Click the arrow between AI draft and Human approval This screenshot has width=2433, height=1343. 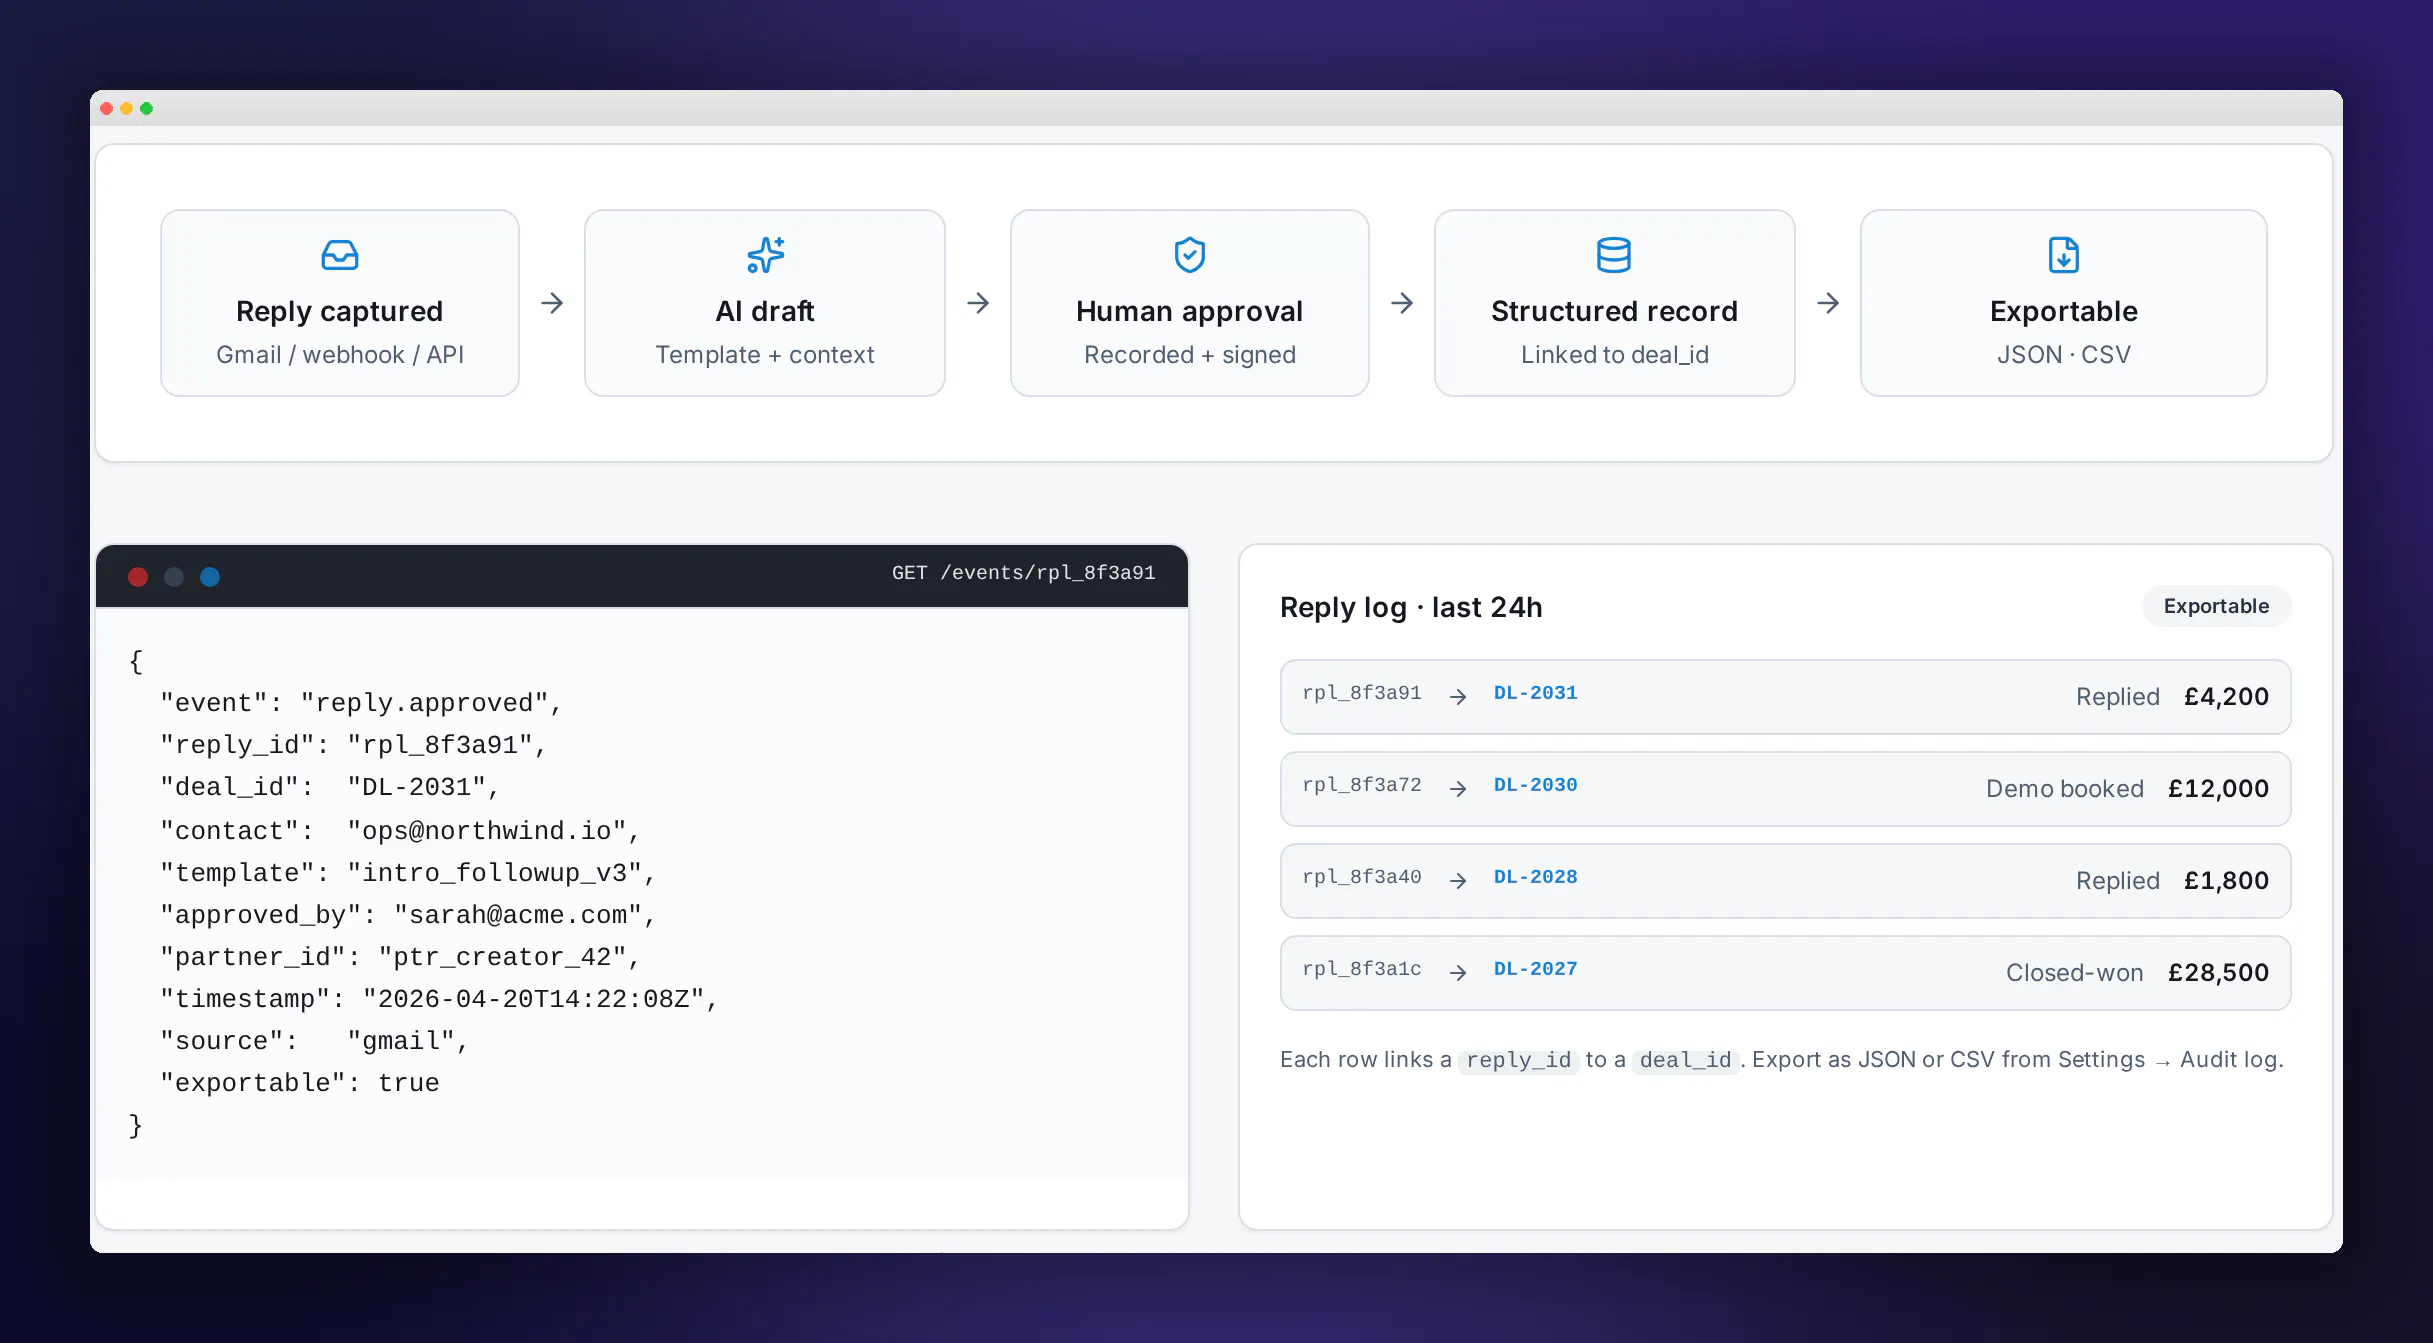[x=978, y=303]
